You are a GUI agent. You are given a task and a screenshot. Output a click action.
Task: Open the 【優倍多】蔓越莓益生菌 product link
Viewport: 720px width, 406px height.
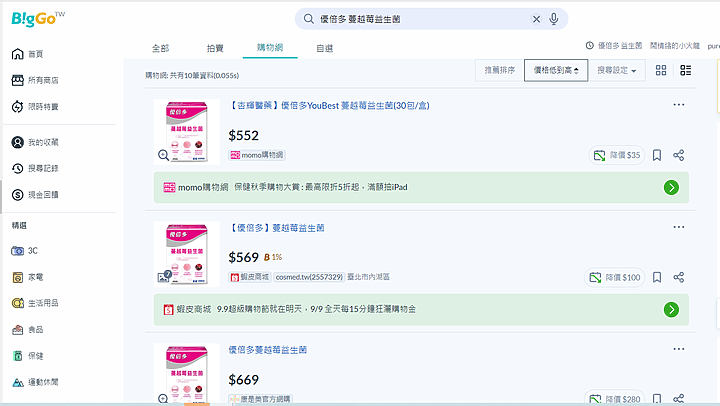click(x=276, y=228)
